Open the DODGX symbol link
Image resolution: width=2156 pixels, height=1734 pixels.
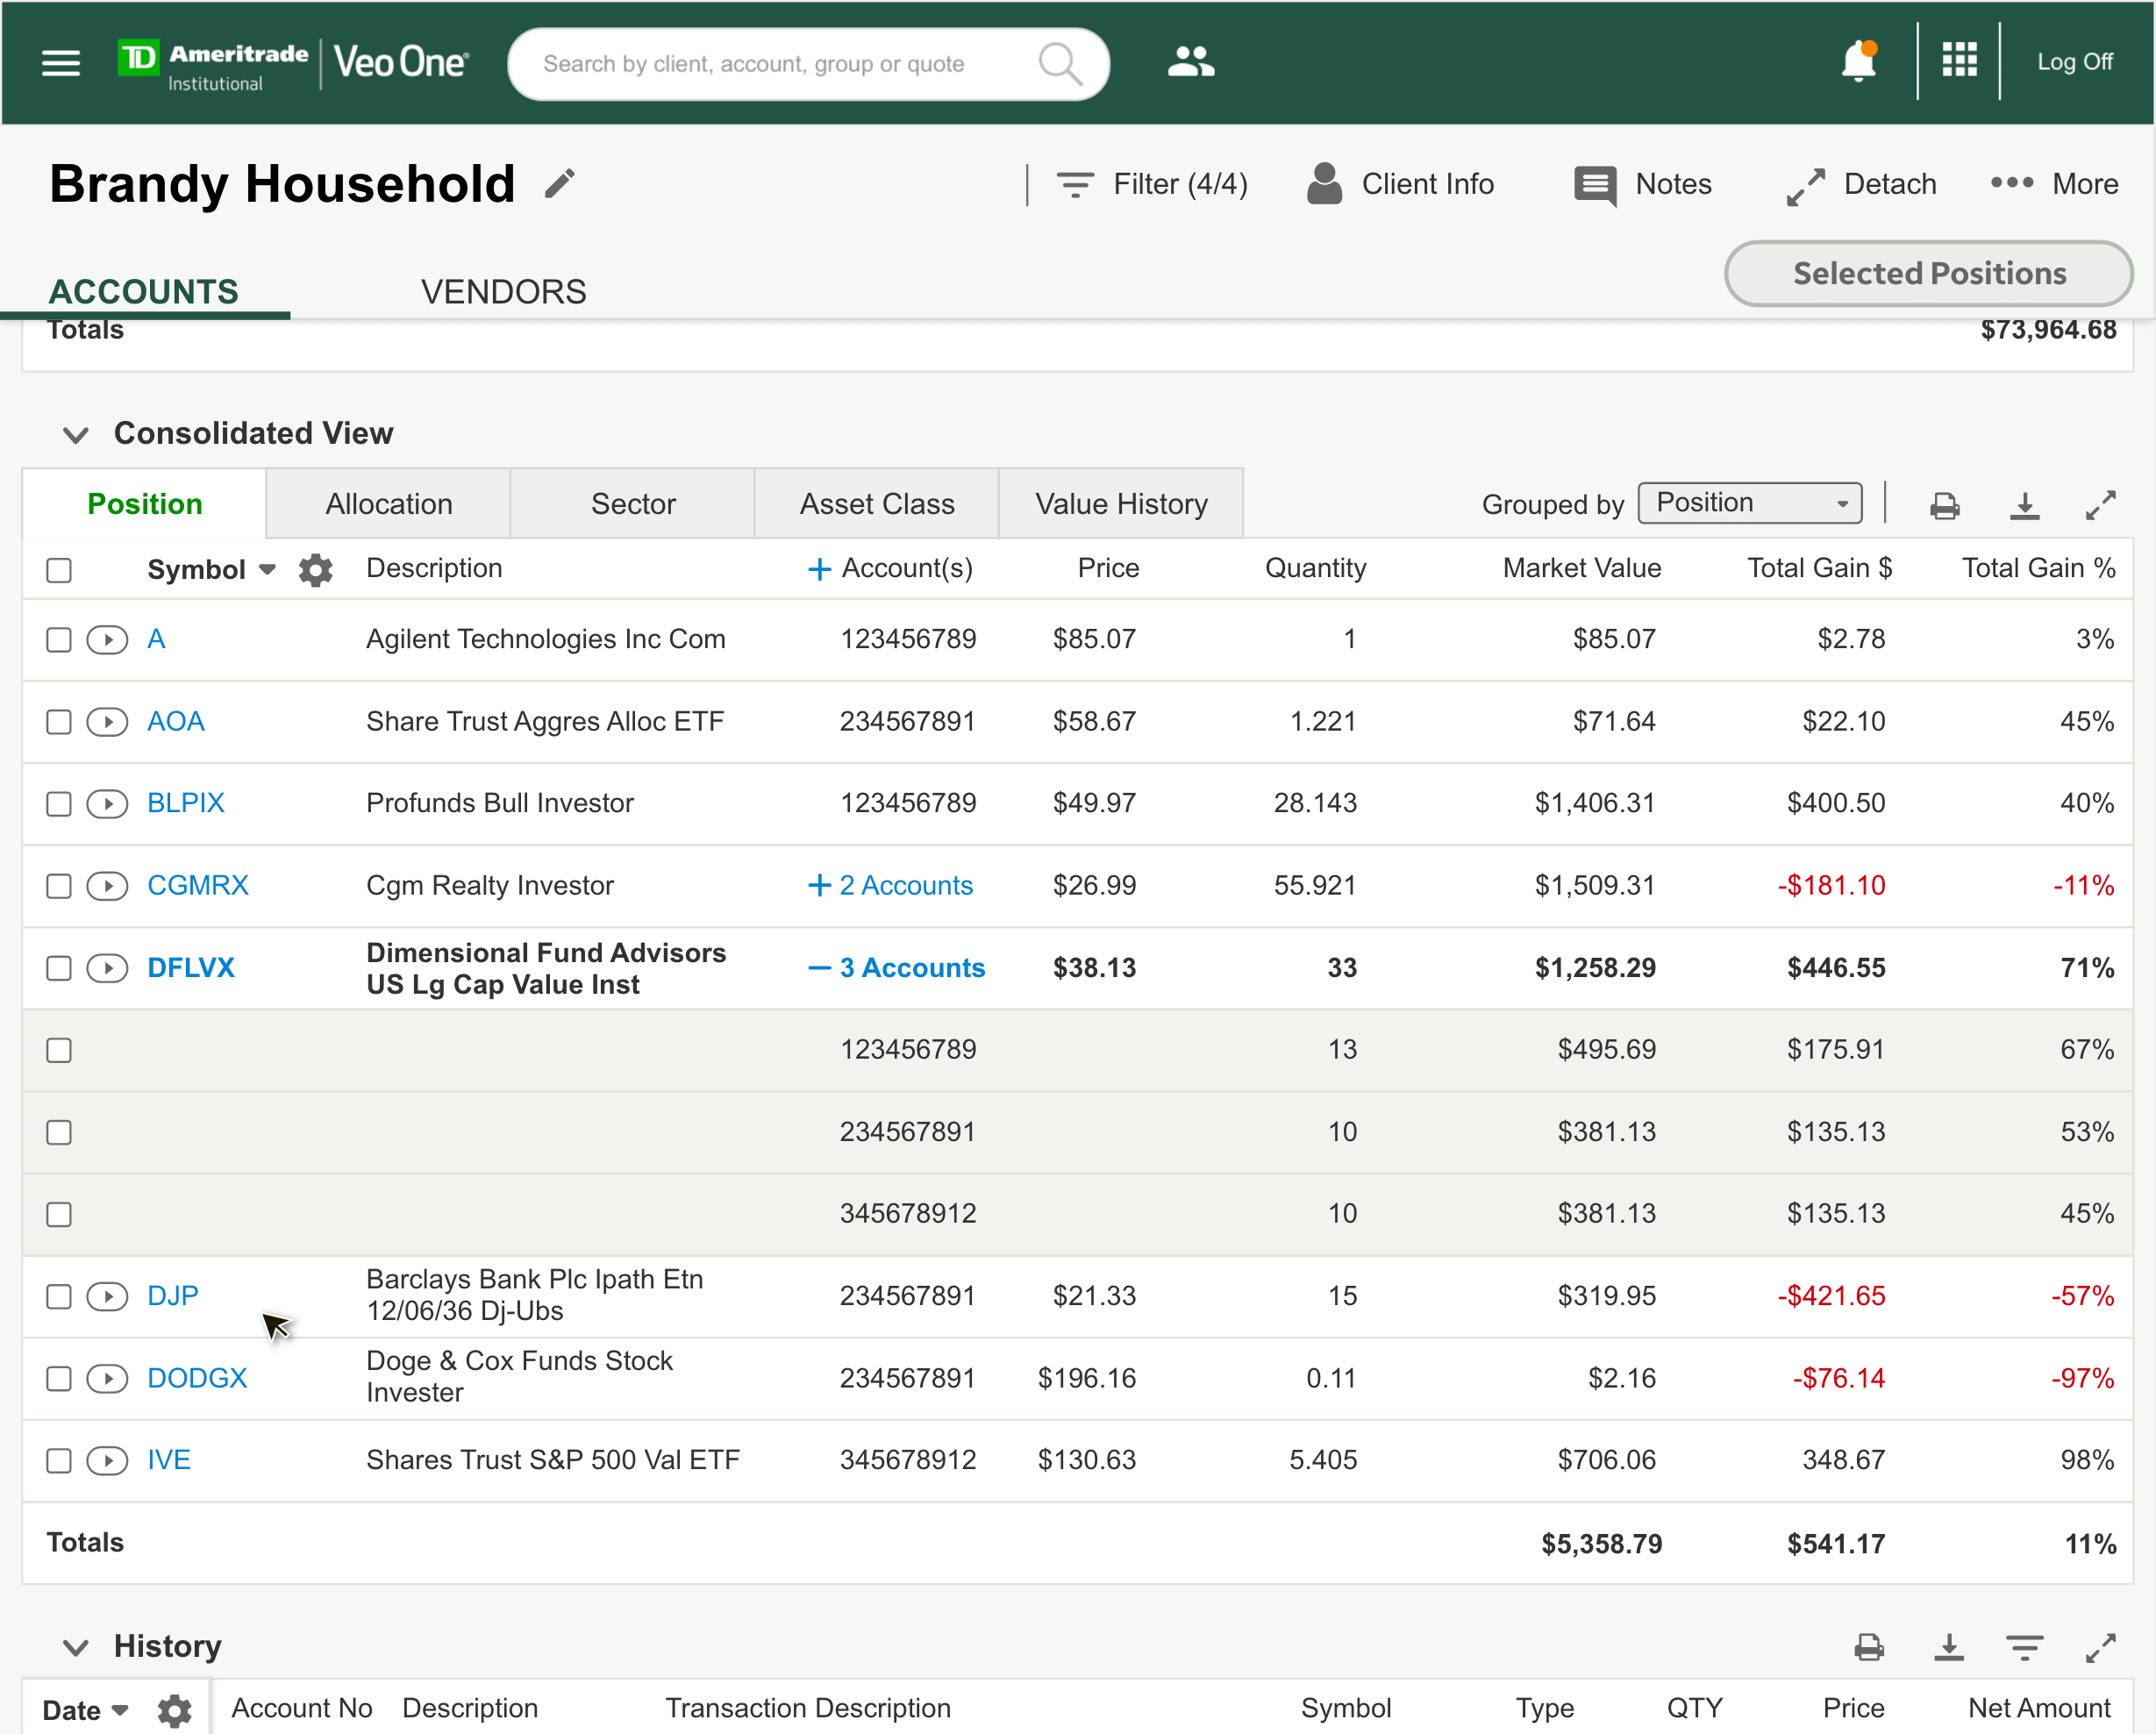(197, 1379)
